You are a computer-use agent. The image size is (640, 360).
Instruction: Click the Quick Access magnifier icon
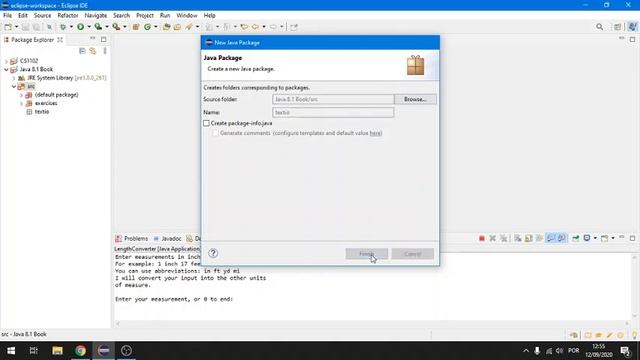click(x=599, y=27)
